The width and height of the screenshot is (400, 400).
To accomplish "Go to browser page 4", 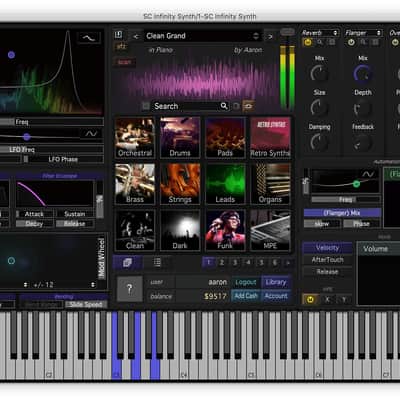I will (248, 263).
